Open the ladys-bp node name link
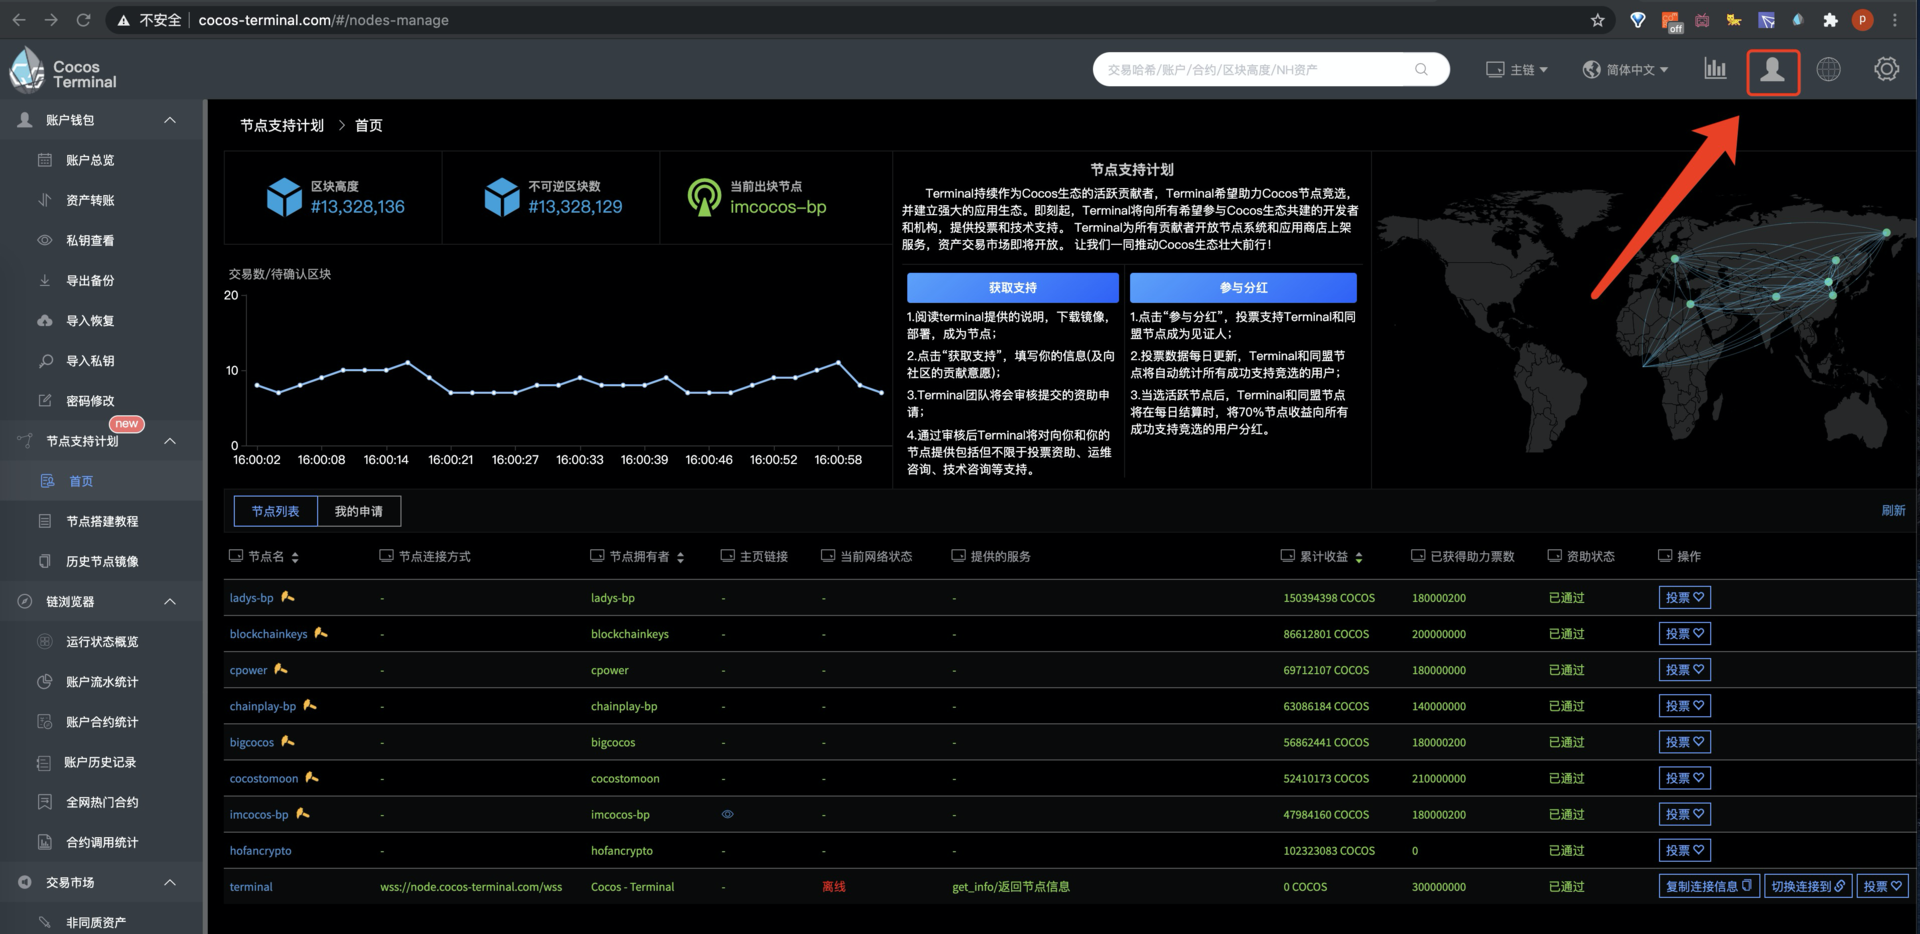 click(x=251, y=598)
